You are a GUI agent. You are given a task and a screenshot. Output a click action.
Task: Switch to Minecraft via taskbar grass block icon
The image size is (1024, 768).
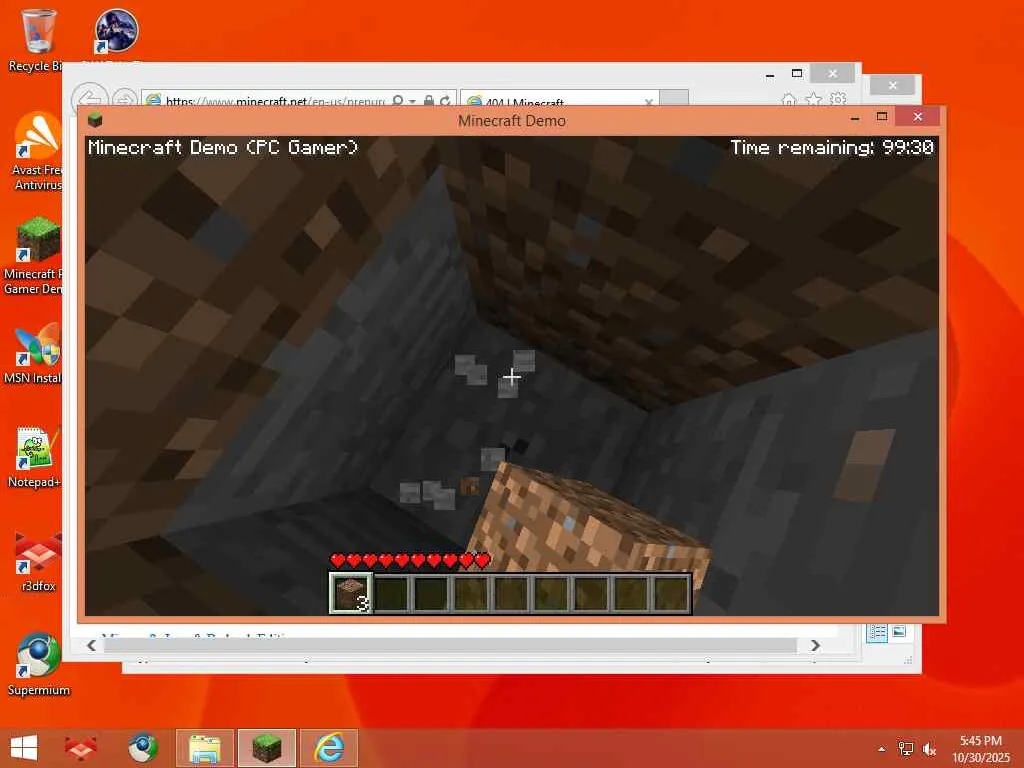coord(266,748)
